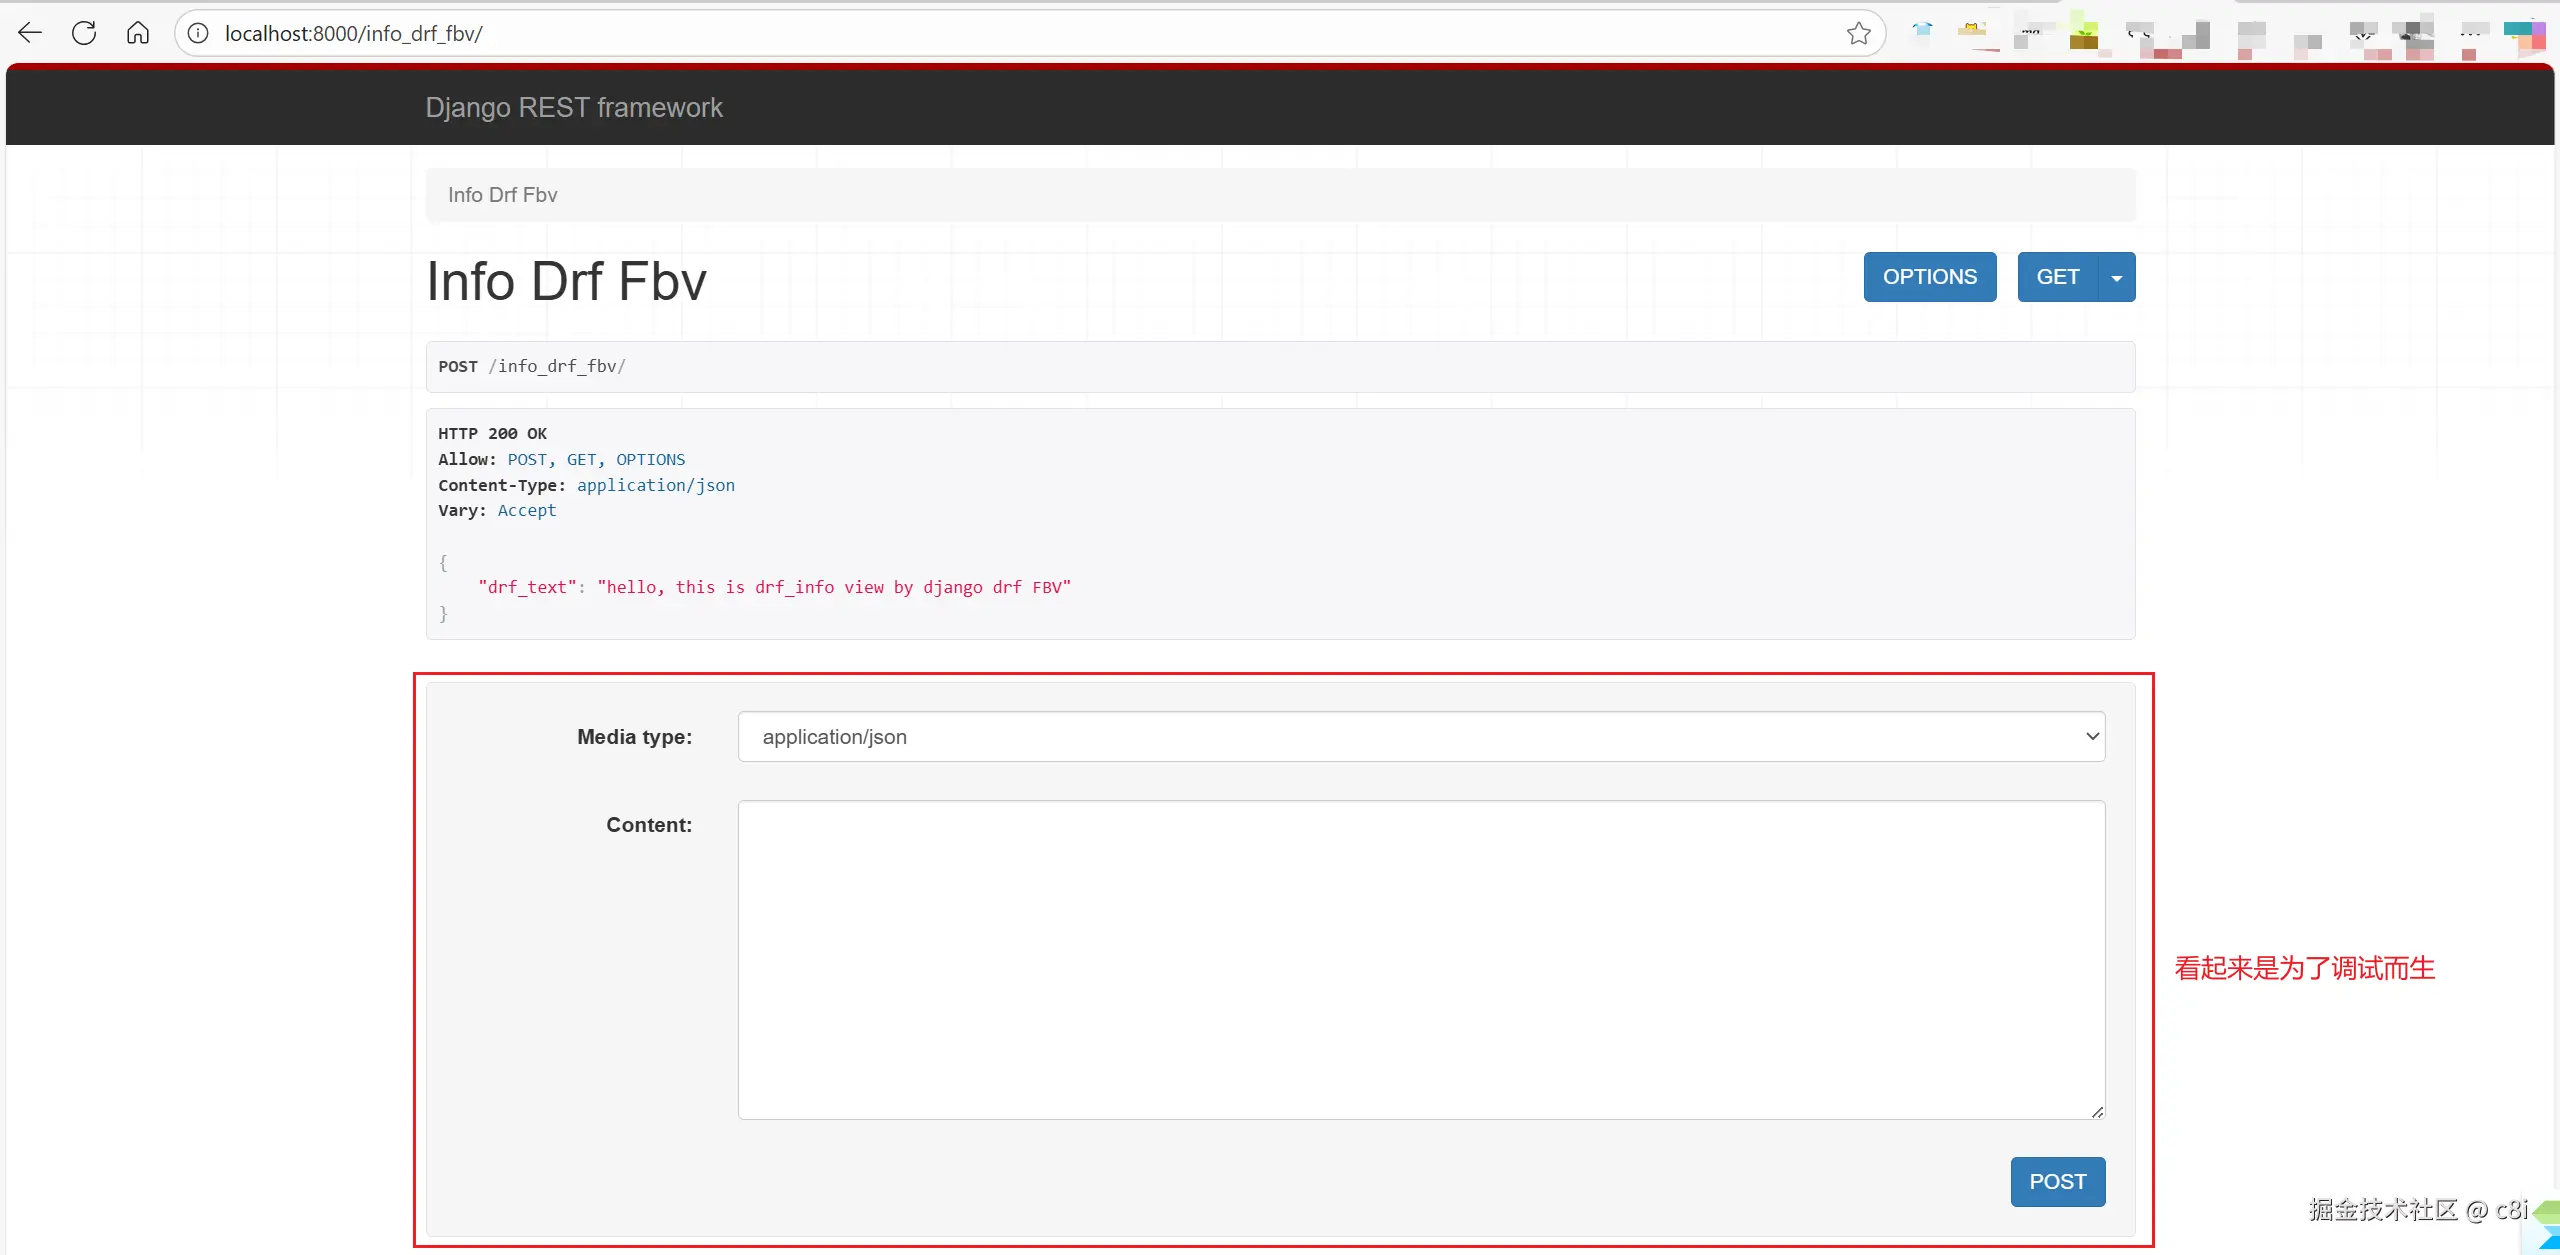The width and height of the screenshot is (2560, 1255).
Task: Open the Django REST framework header link
Action: pos(573,107)
